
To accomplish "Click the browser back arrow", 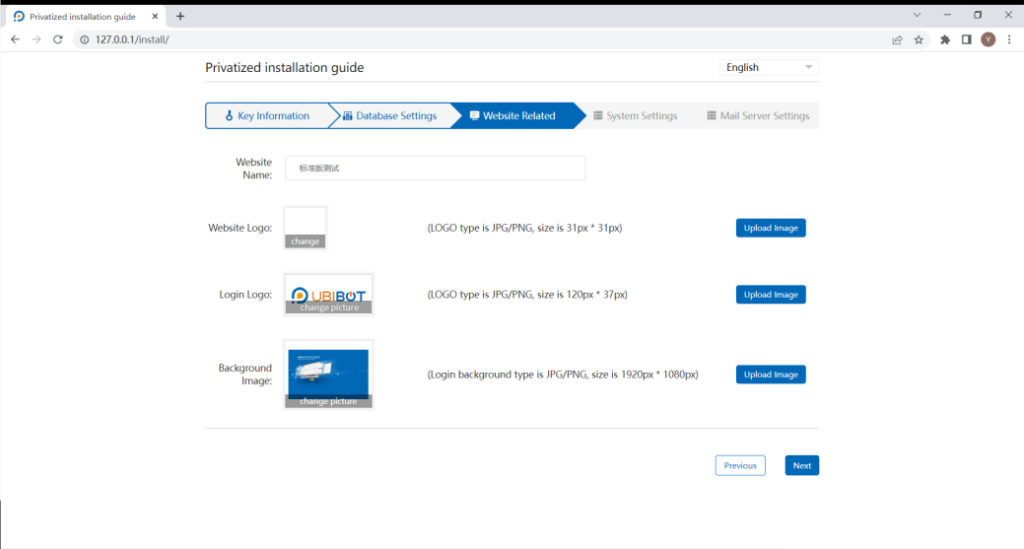I will click(x=15, y=39).
